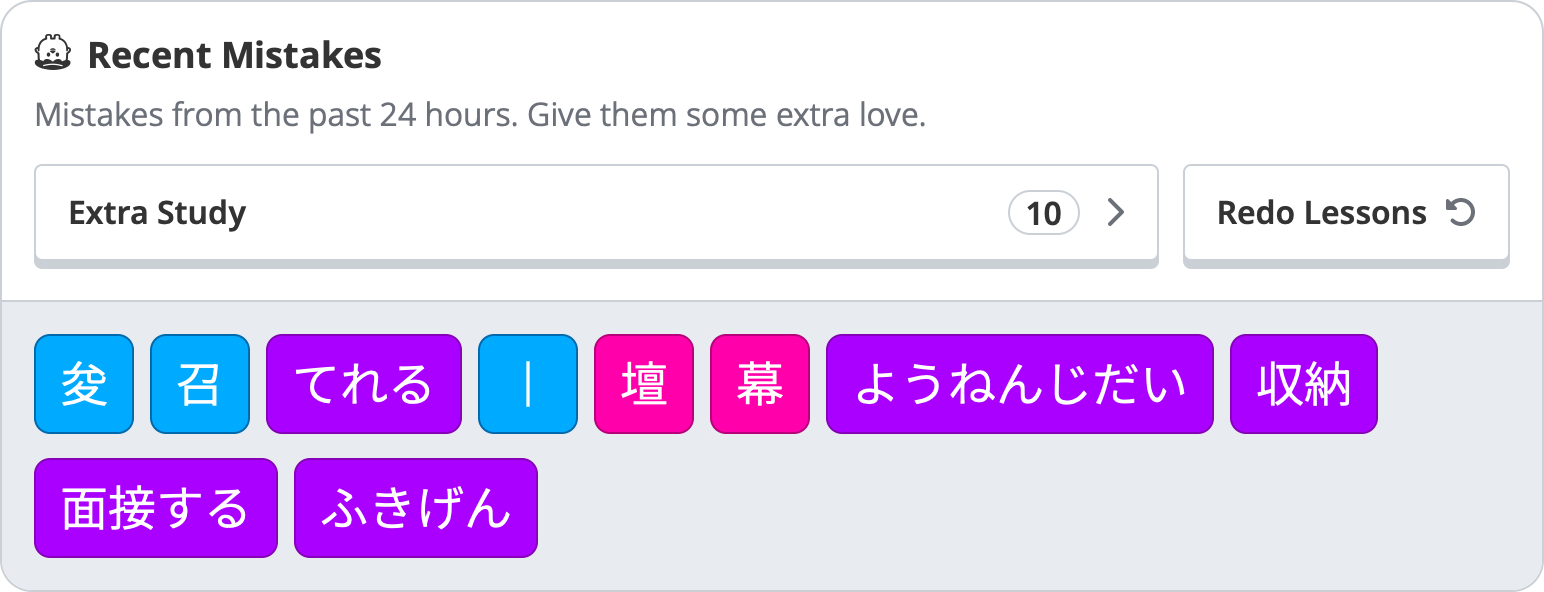Click the mascot icon beside Recent Mistakes
This screenshot has width=1544, height=592.
(53, 55)
